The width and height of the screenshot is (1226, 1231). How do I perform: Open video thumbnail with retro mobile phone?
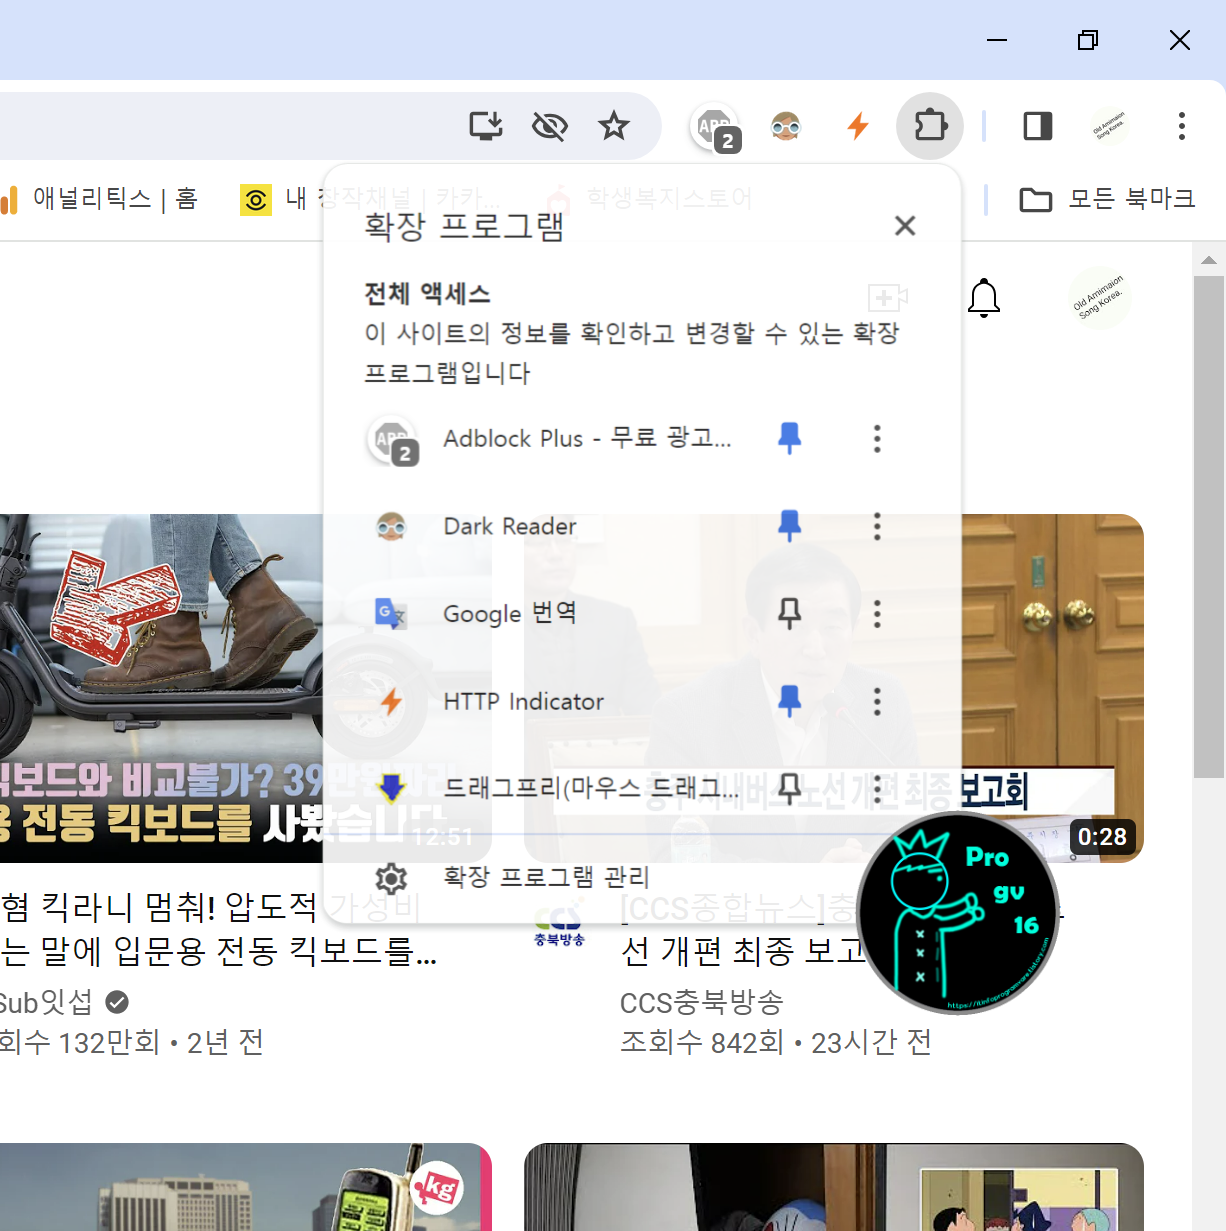pyautogui.click(x=246, y=1187)
